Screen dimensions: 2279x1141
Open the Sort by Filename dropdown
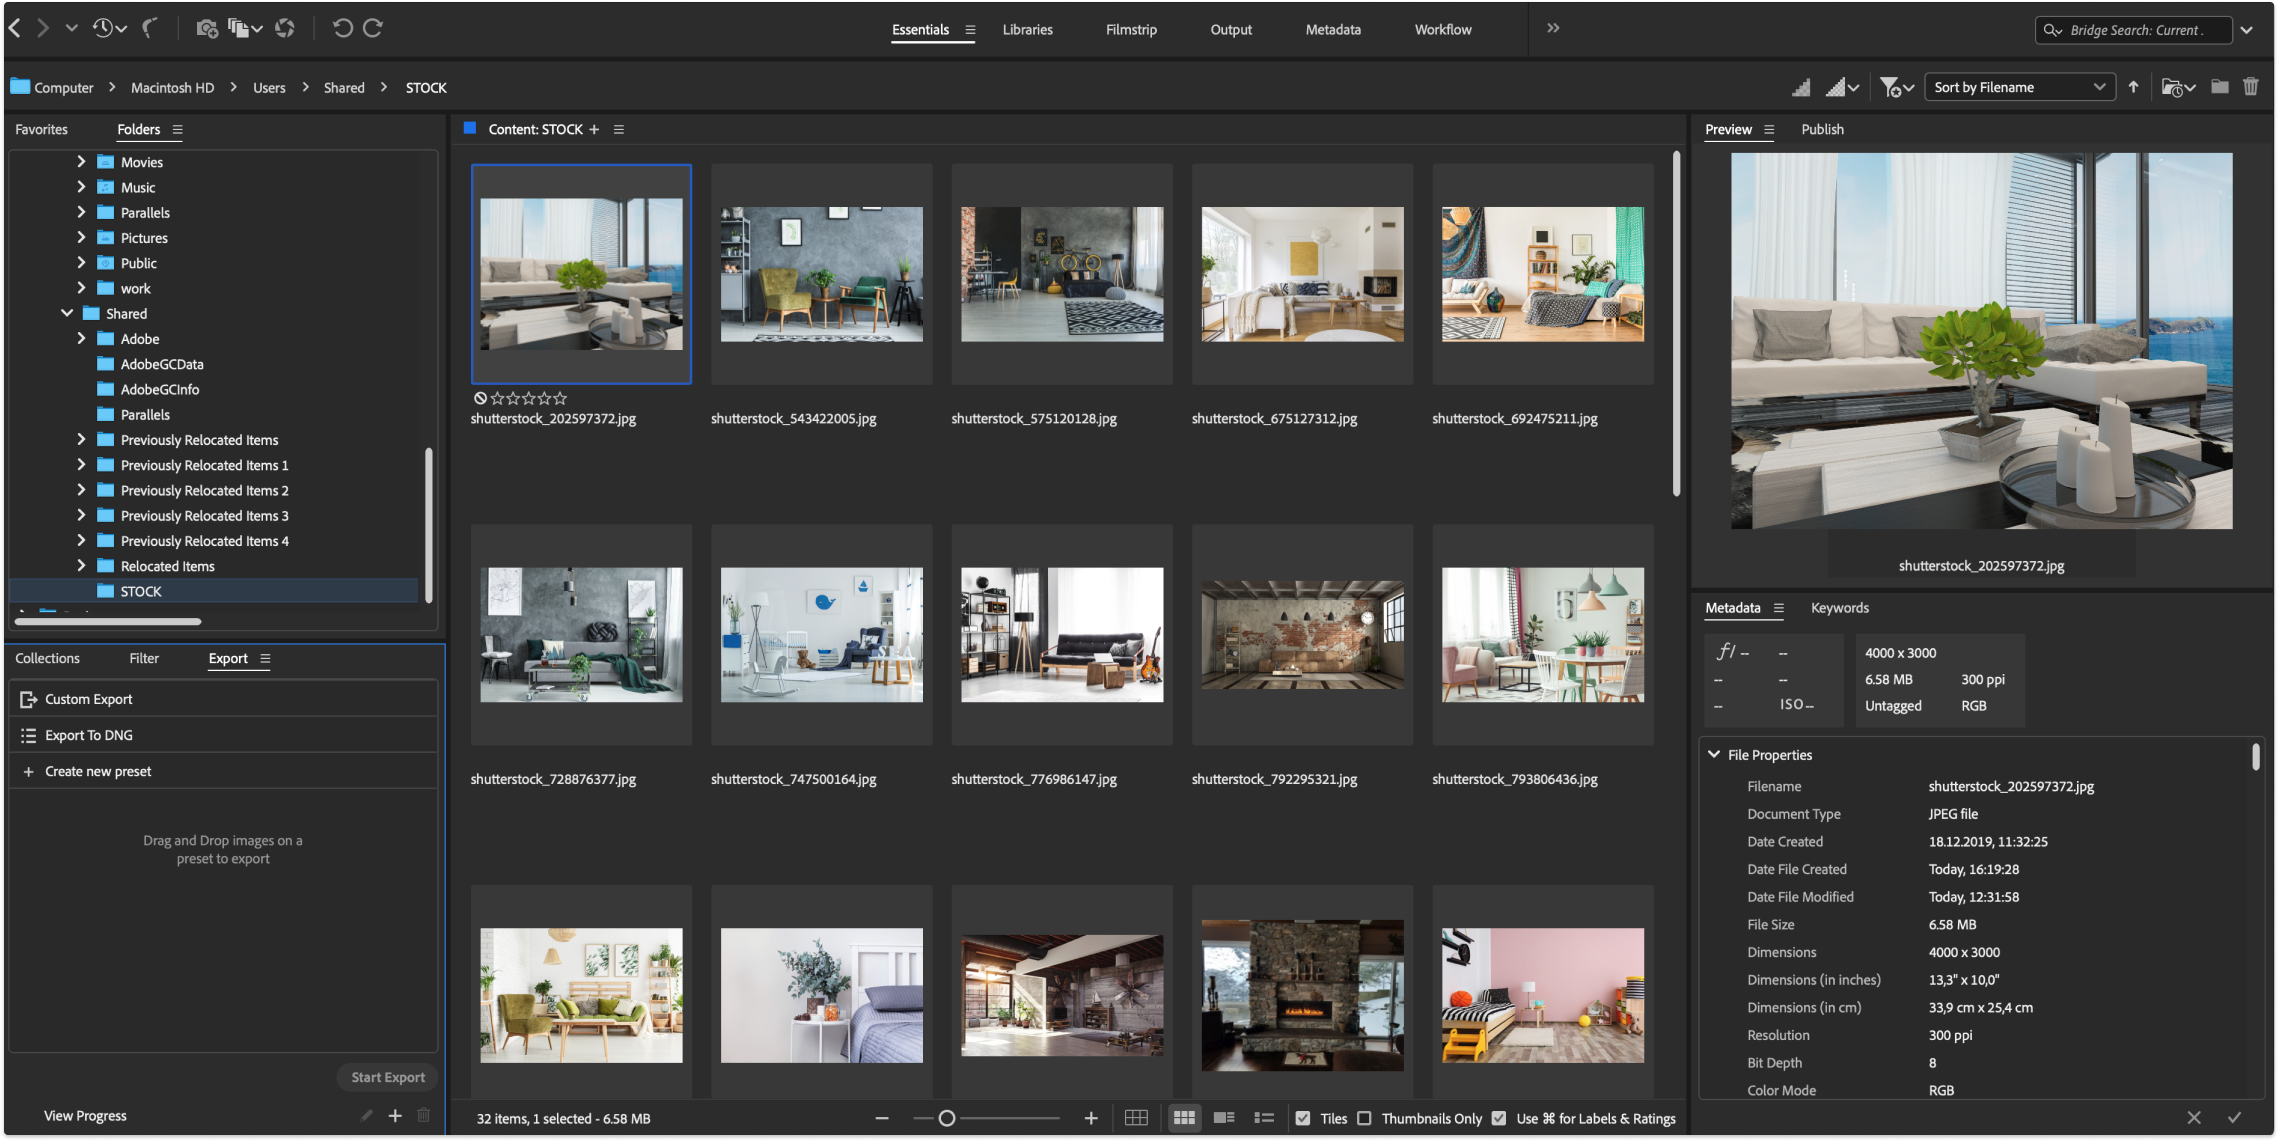[x=2019, y=88]
